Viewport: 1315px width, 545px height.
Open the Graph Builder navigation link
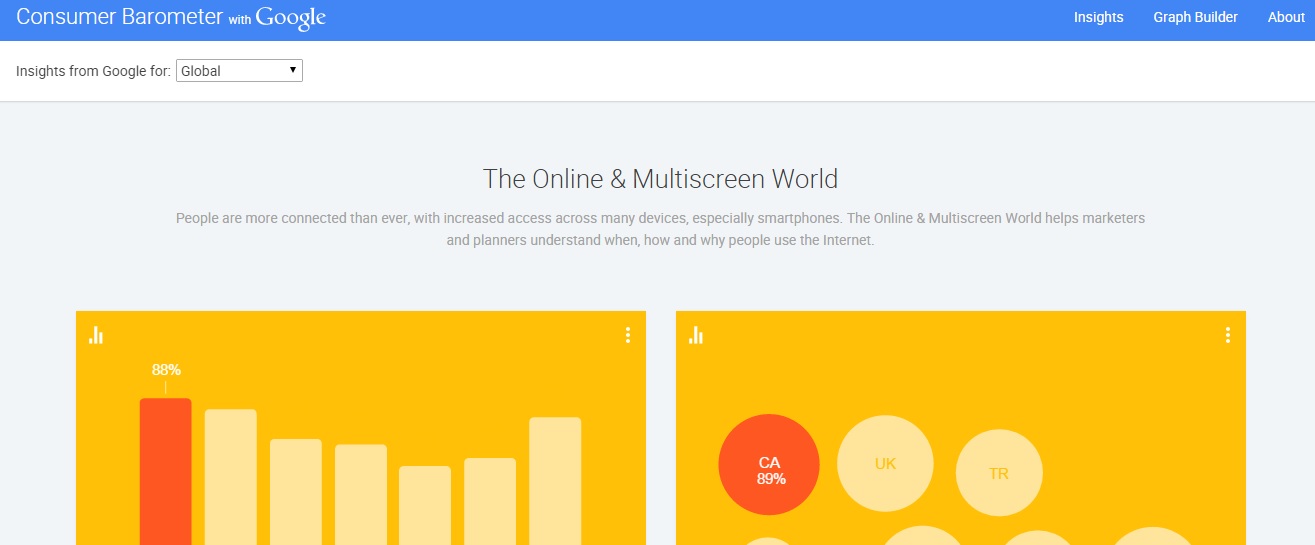click(1195, 17)
